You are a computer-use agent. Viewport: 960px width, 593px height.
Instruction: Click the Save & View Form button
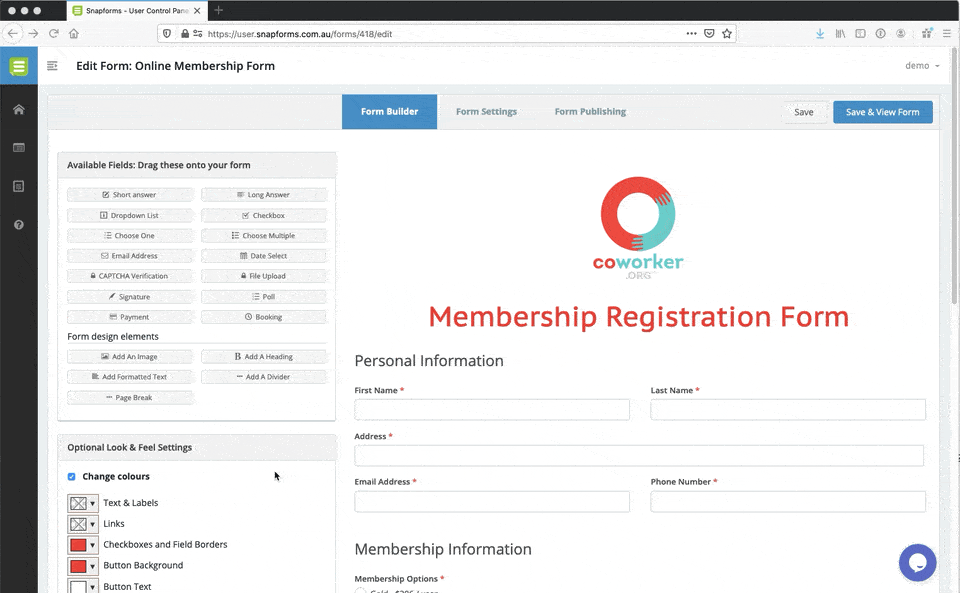(x=882, y=112)
